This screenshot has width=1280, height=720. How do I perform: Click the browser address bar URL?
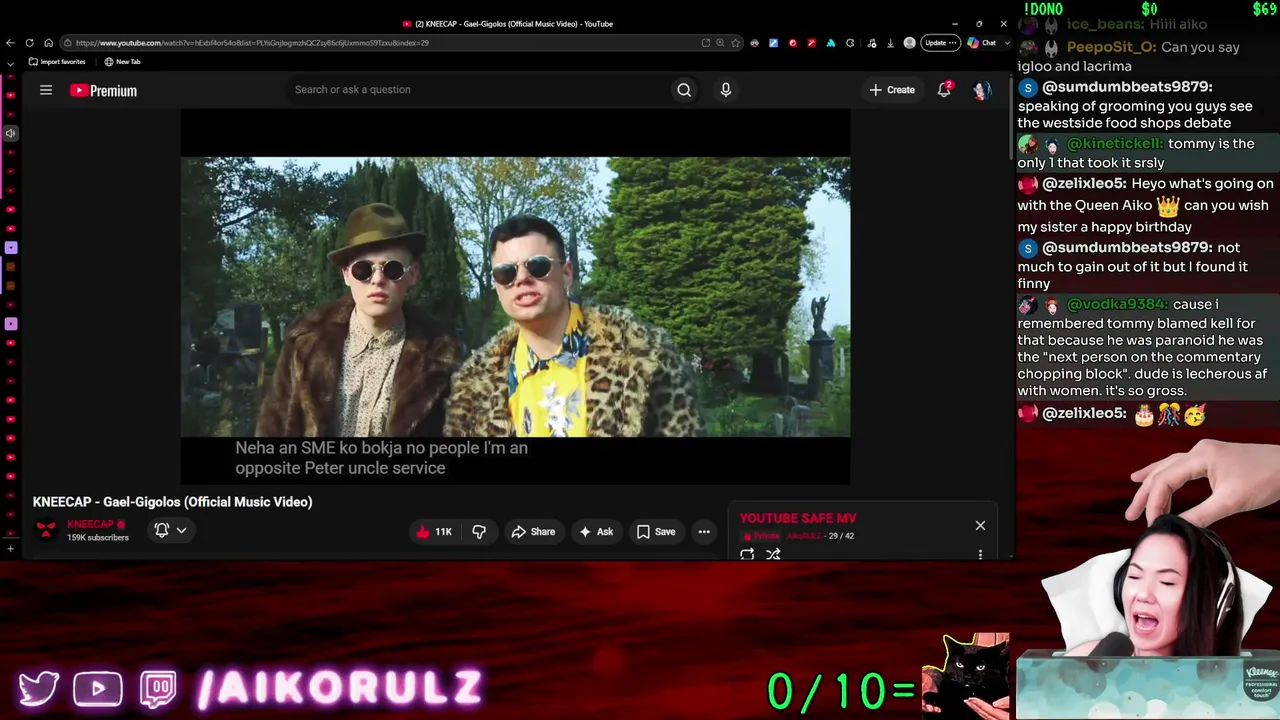252,43
